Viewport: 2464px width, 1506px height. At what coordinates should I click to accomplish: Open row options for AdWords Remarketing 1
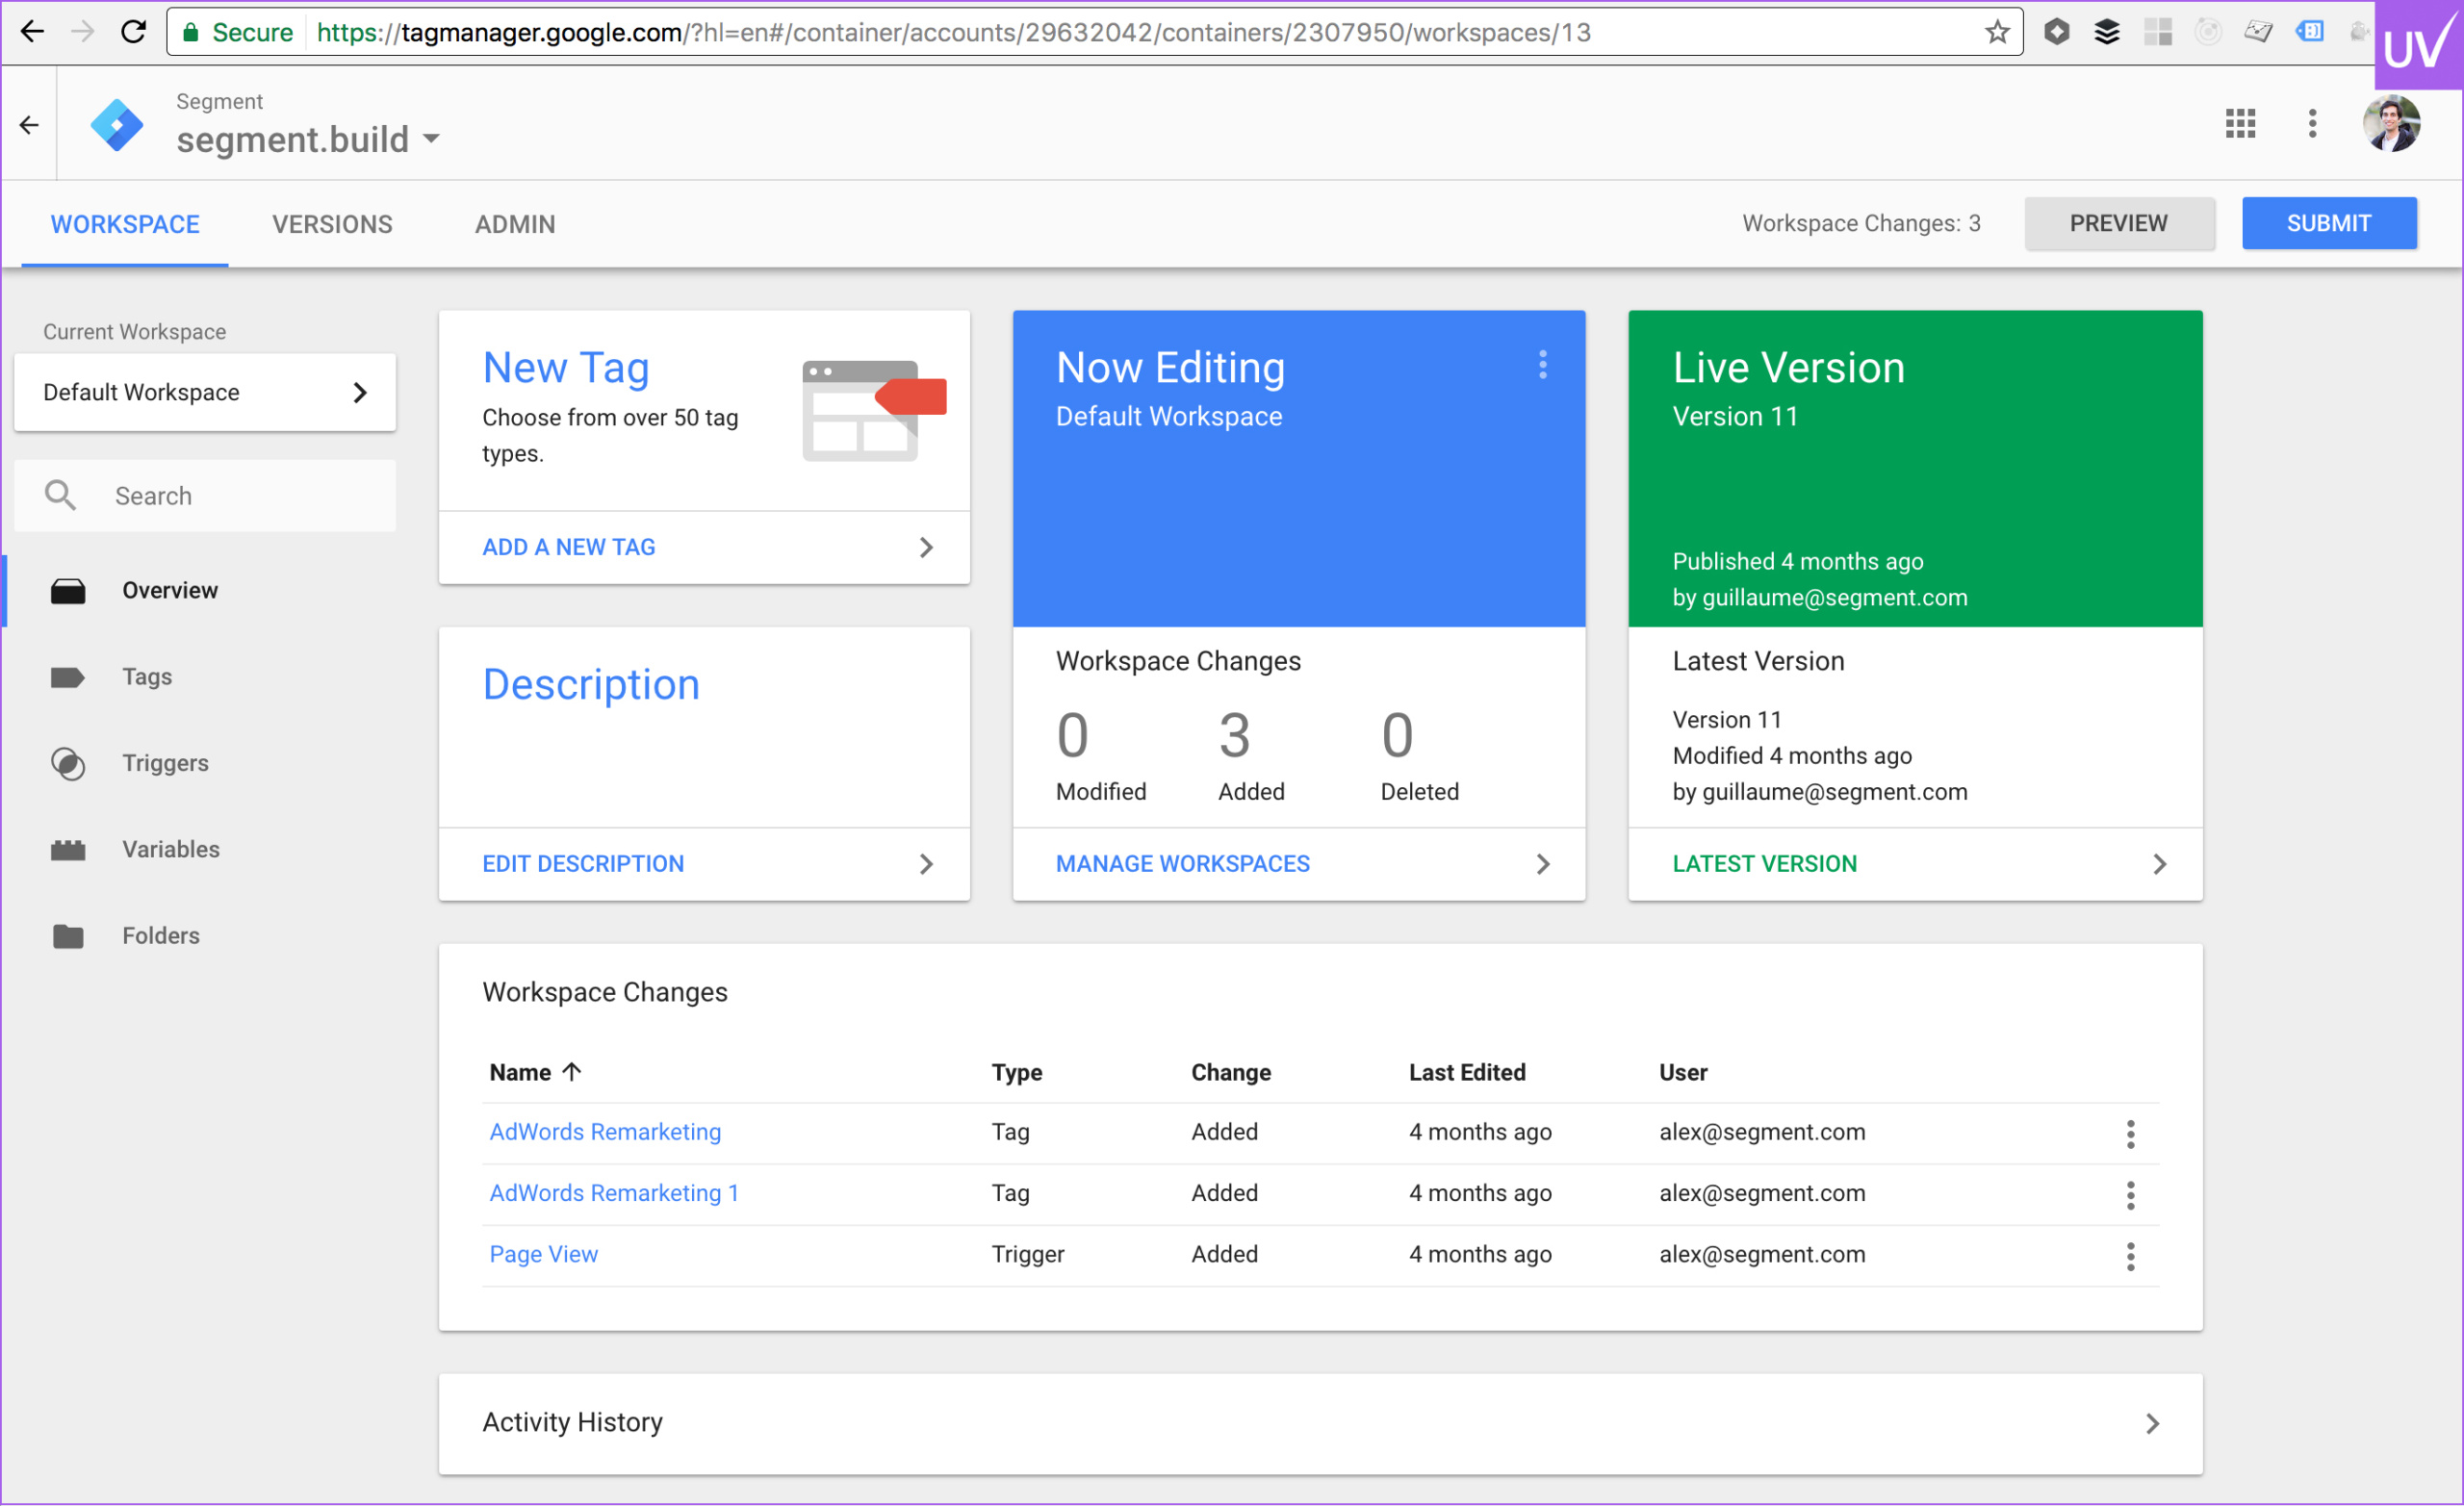coord(2130,1194)
